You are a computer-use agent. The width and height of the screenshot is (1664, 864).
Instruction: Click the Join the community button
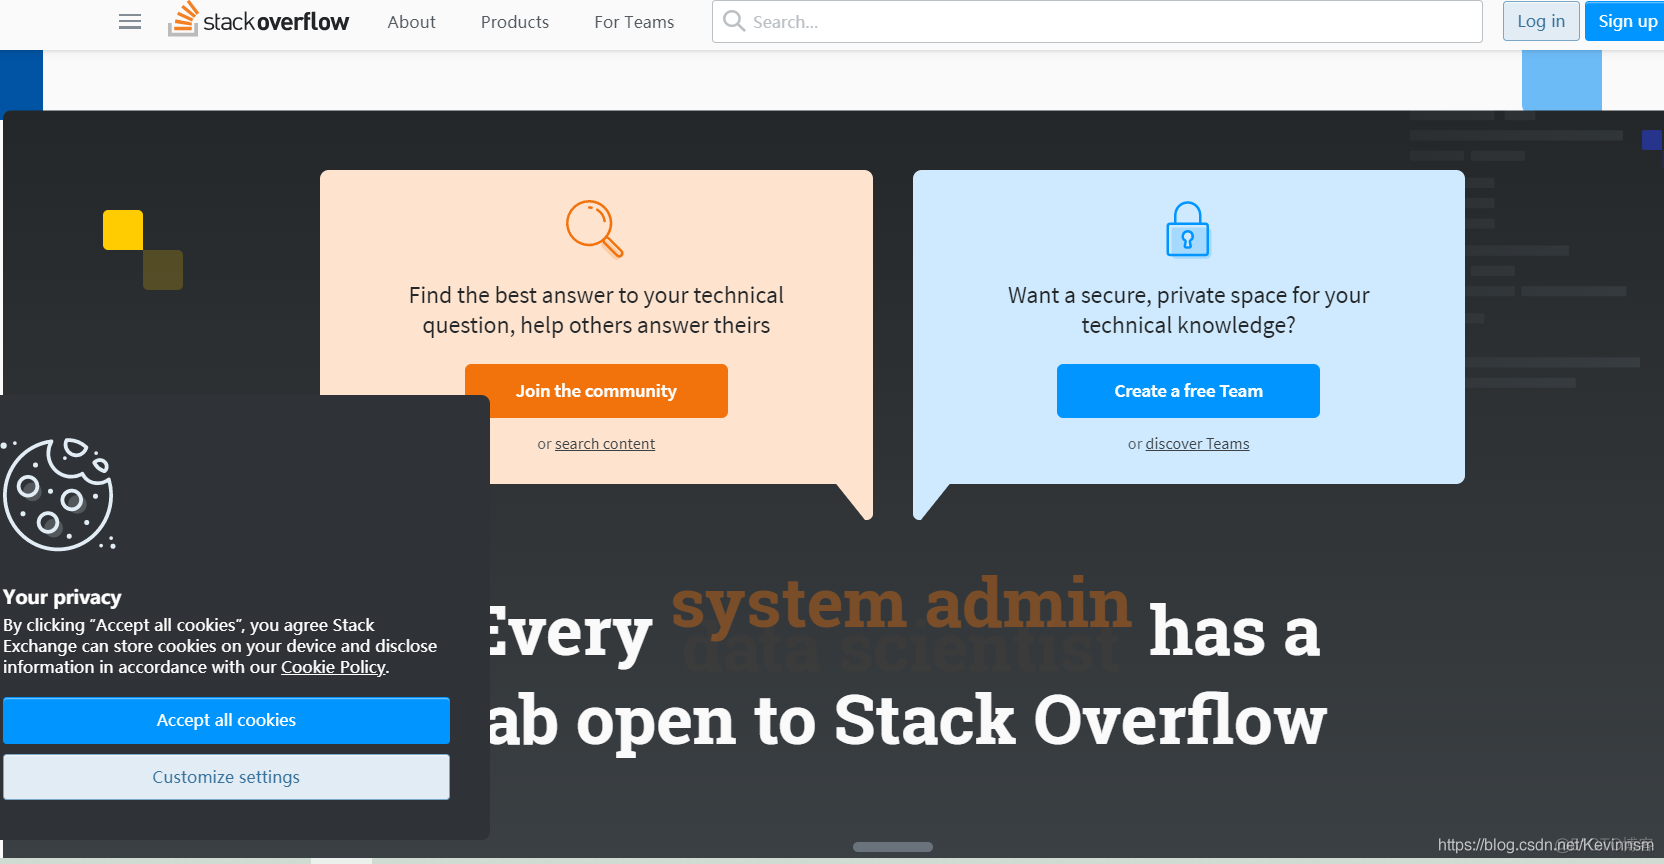[596, 391]
